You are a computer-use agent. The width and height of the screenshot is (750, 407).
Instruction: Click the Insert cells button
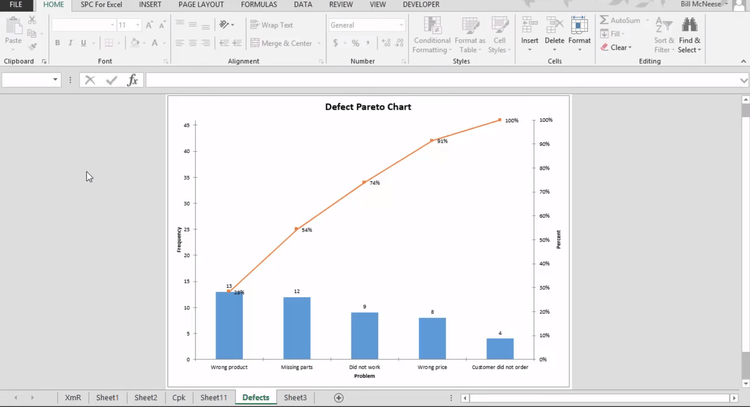(x=529, y=34)
